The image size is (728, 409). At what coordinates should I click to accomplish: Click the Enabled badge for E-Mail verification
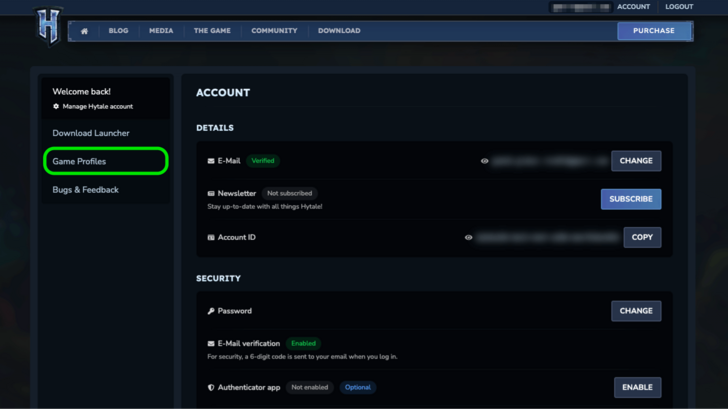pos(303,344)
